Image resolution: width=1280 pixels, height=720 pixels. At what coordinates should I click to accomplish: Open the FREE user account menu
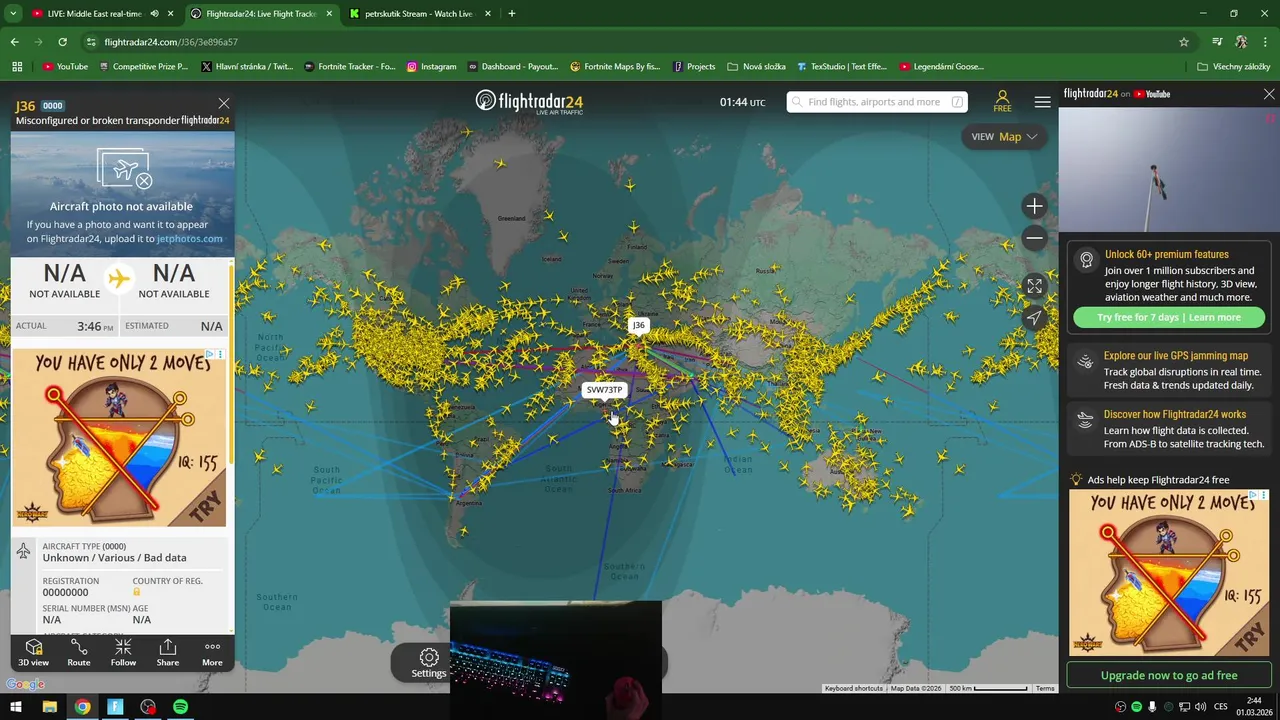tap(1002, 101)
